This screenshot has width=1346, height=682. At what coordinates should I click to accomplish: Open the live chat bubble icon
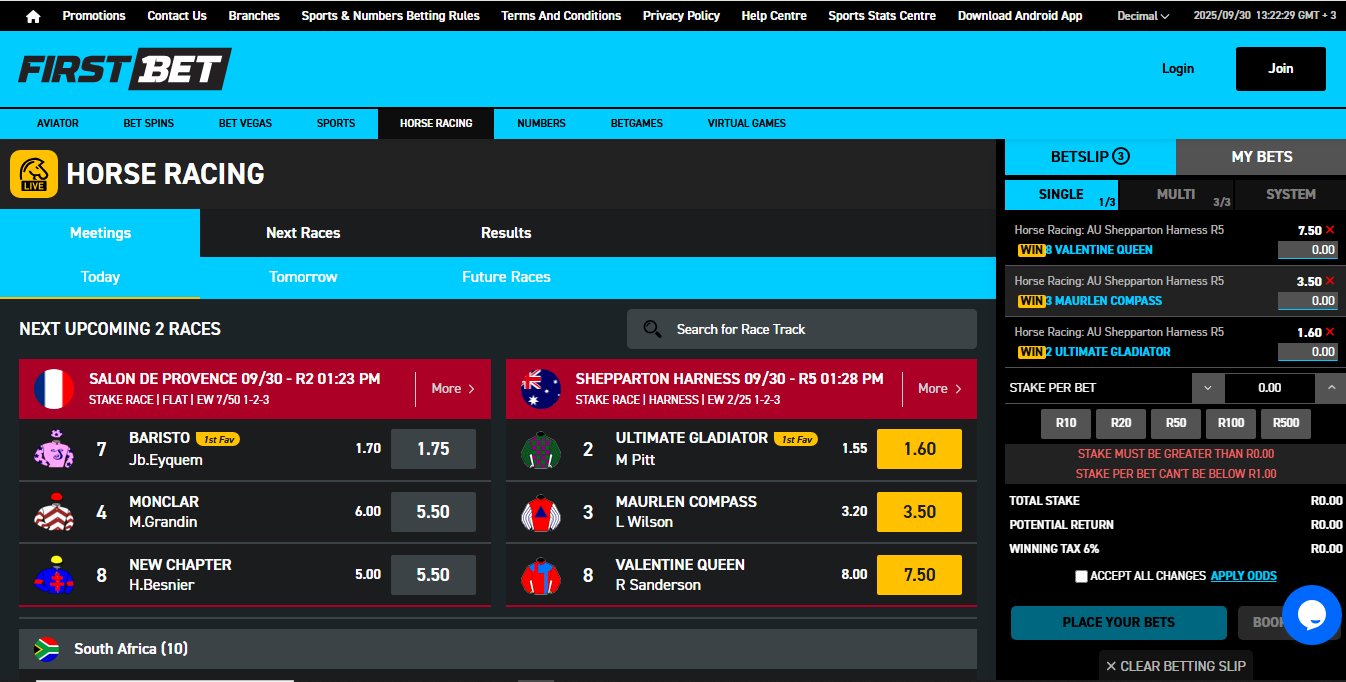[1313, 615]
